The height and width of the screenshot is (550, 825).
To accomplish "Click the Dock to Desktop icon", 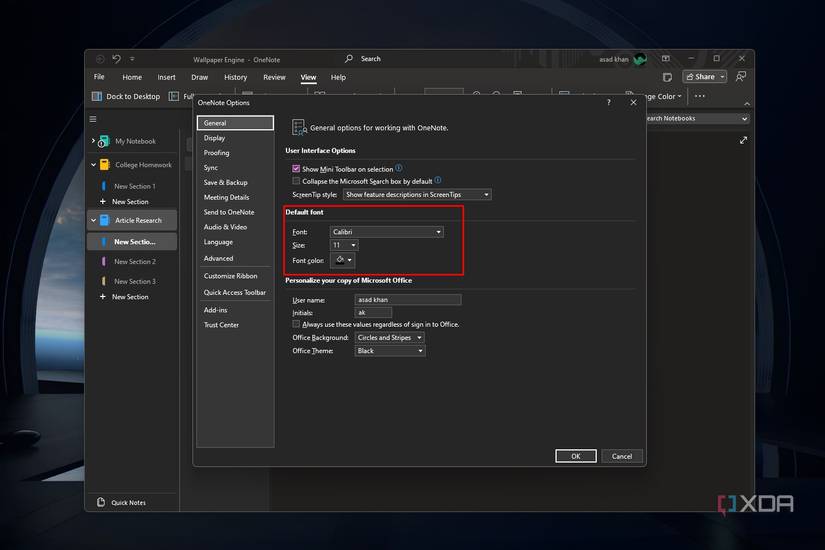I will [x=97, y=97].
